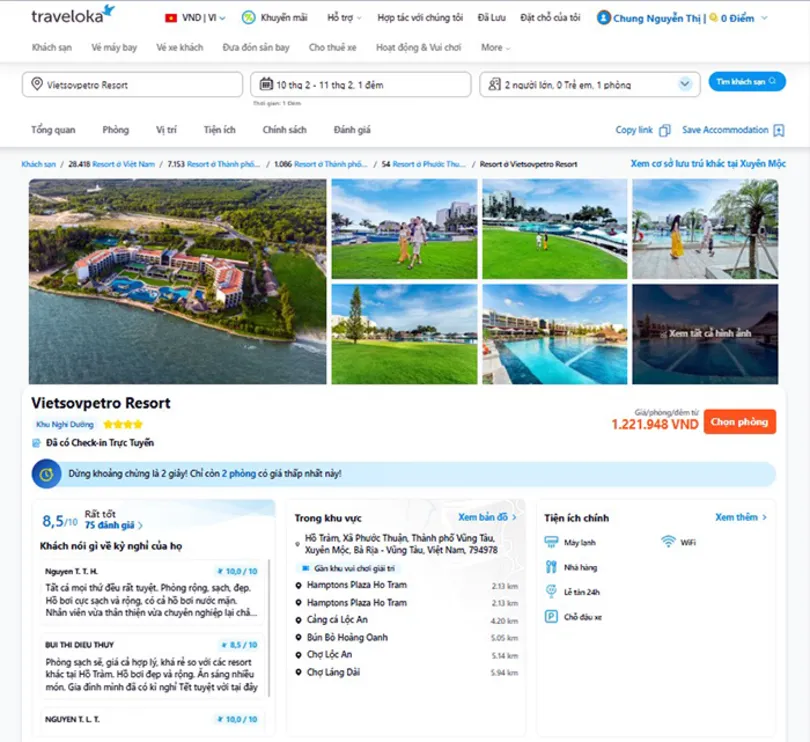The image size is (810, 742).
Task: Expand the Hỗ trợ support menu
Action: [x=343, y=18]
